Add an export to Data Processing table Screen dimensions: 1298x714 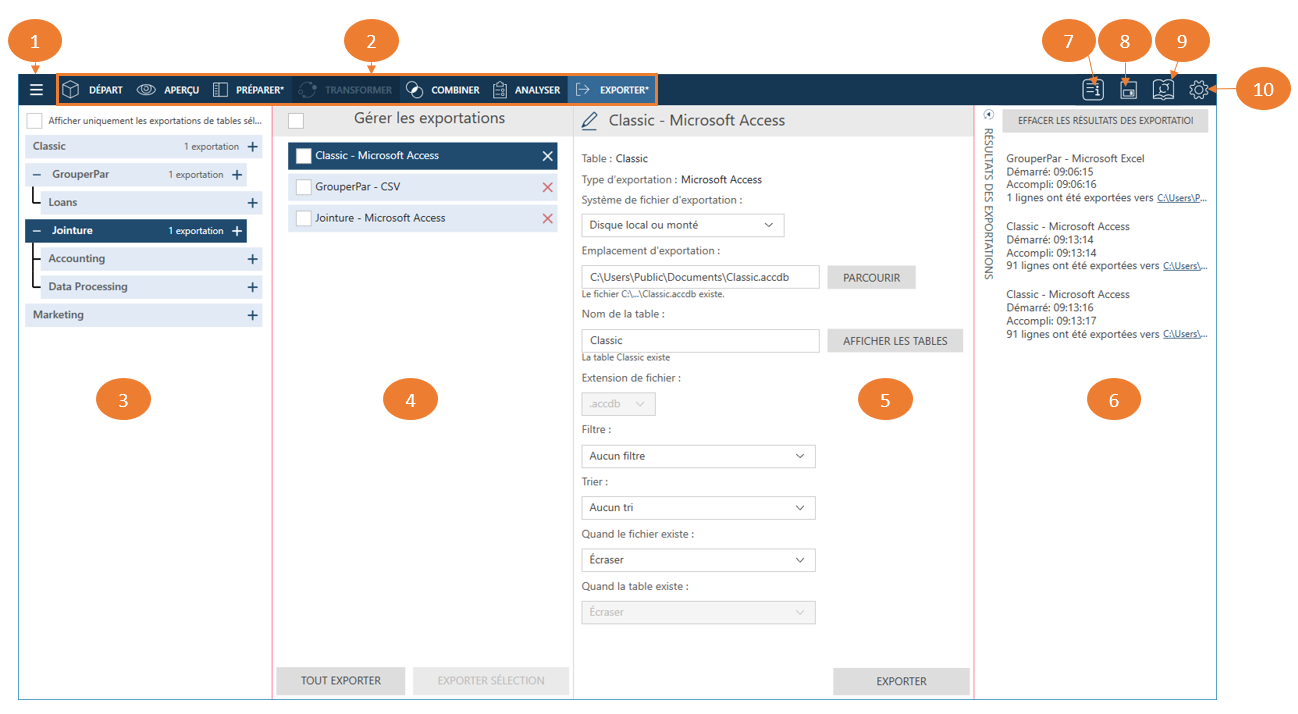(252, 287)
